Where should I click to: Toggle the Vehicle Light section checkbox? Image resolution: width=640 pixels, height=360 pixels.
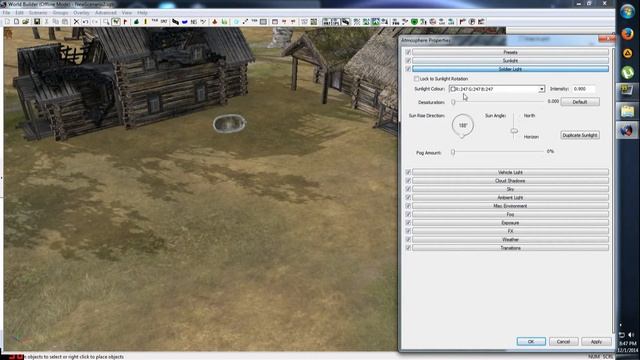[x=408, y=172]
